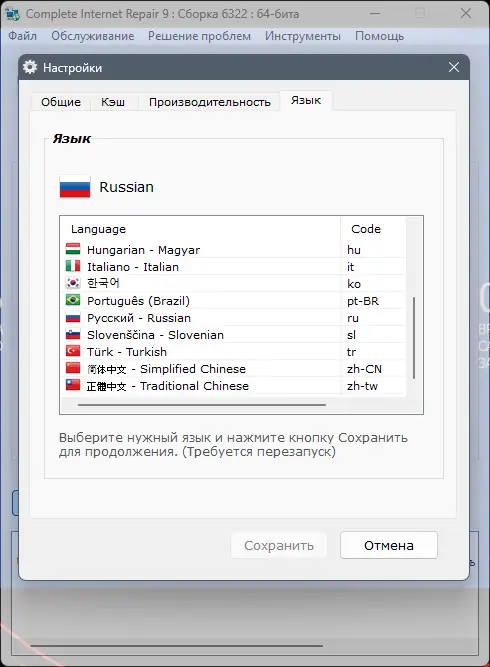Screen dimensions: 490x667
Task: Close the Настройки dialog
Action: 454,67
